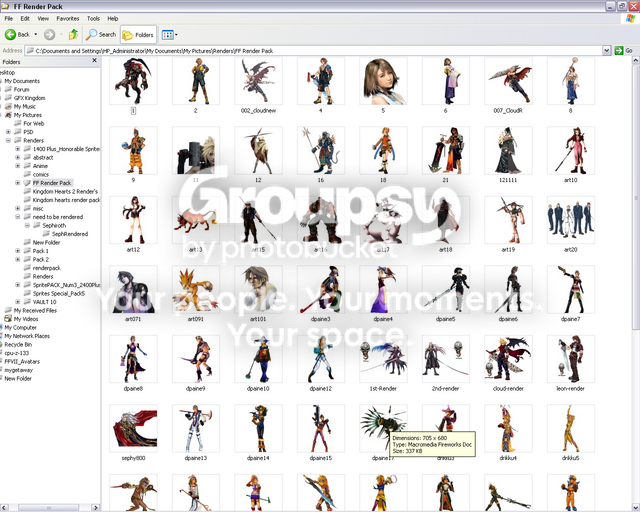Select thumbnail named art10
This screenshot has height=512, width=640.
pyautogui.click(x=571, y=150)
